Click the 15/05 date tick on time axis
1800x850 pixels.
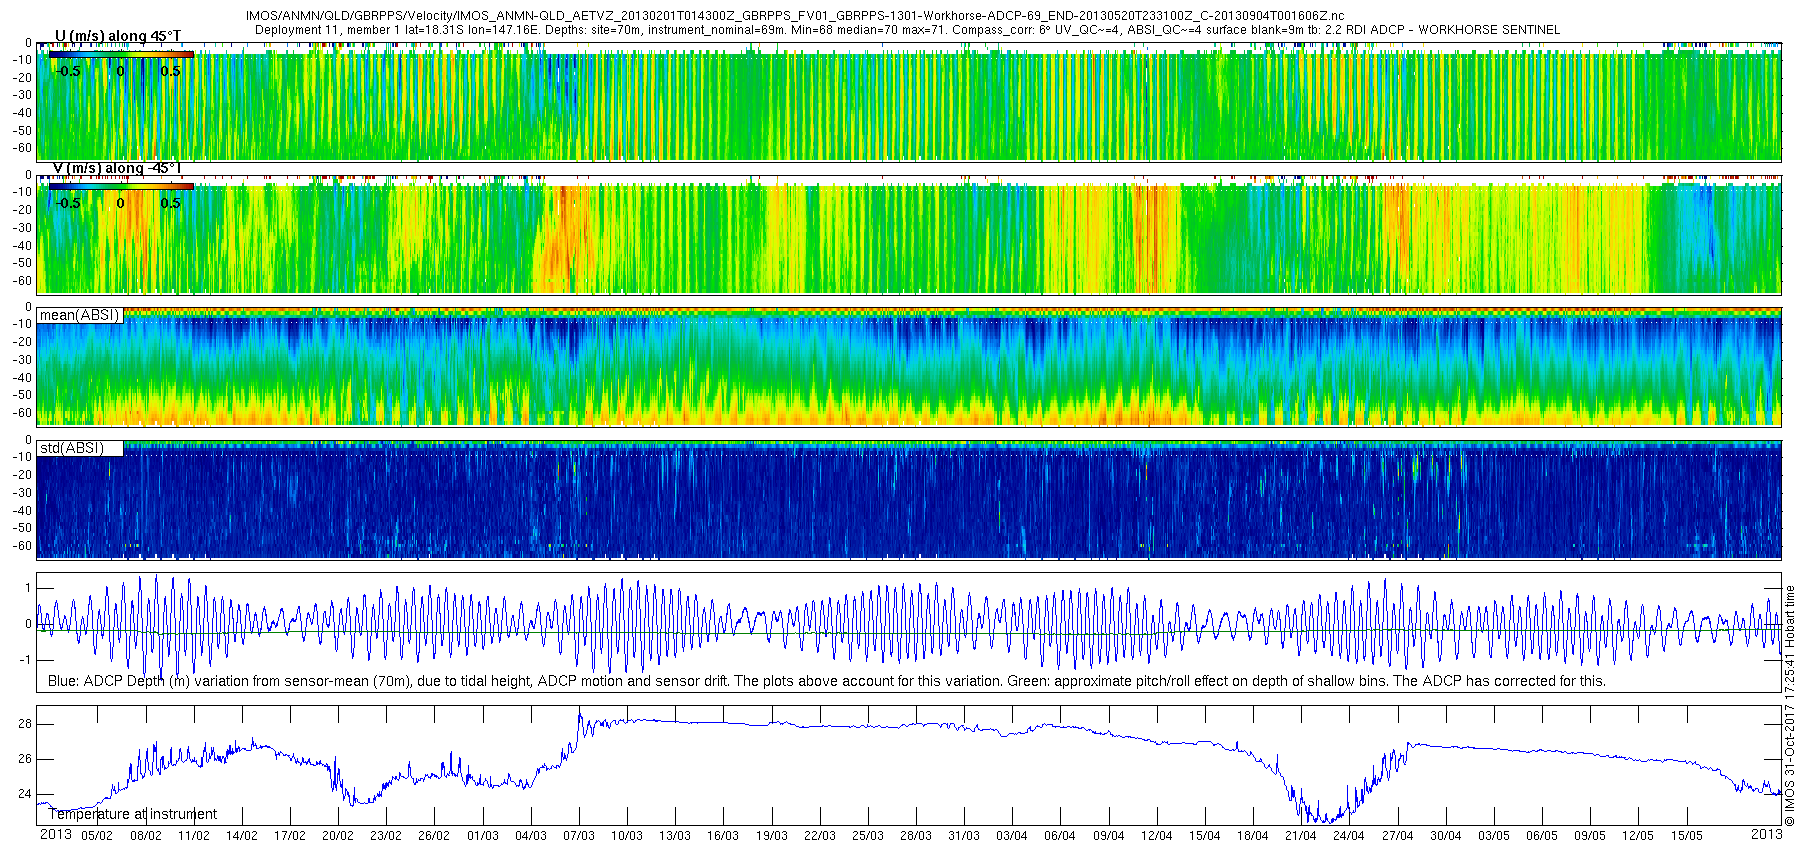pyautogui.click(x=1686, y=836)
